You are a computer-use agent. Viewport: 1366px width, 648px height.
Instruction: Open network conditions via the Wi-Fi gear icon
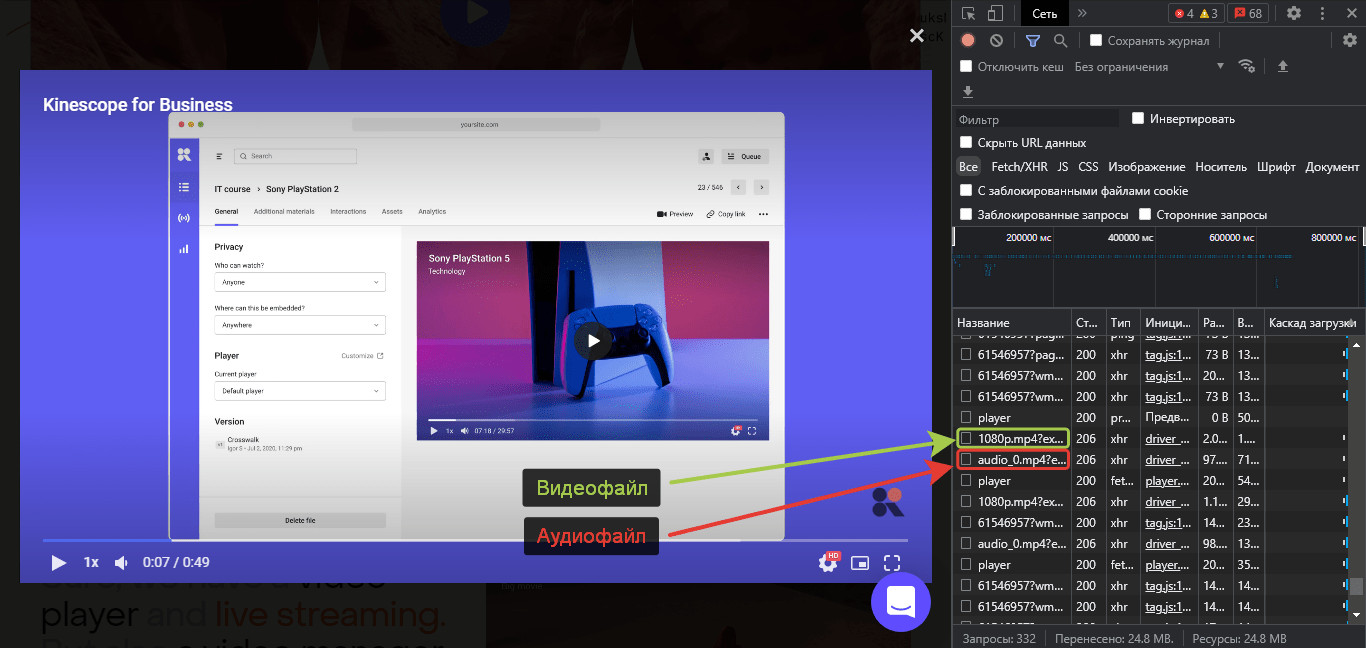(1246, 66)
